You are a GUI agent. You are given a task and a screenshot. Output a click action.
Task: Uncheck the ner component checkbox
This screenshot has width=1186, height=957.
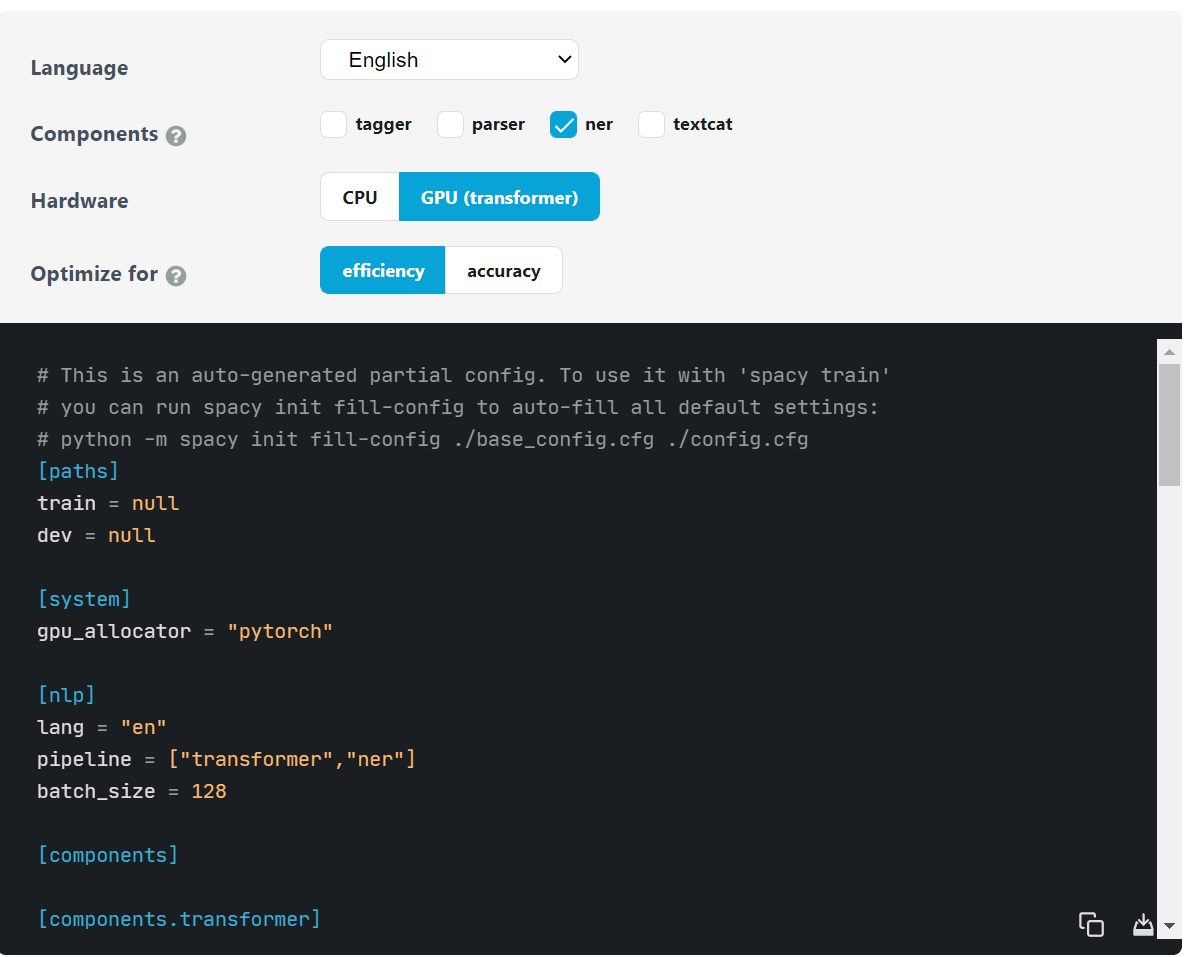[x=564, y=125]
